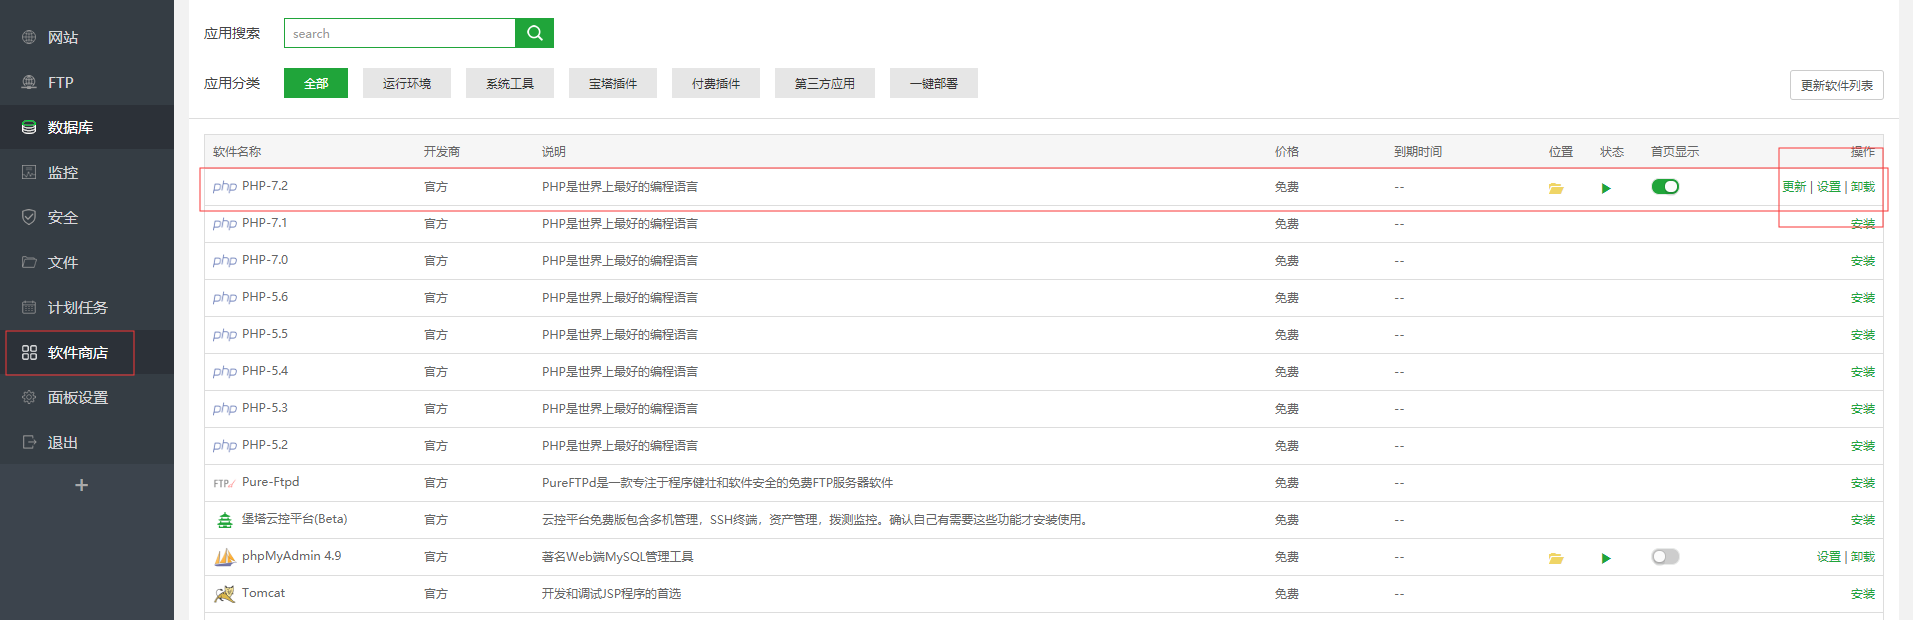Select the 一键部署 category tab
The height and width of the screenshot is (620, 1913).
[934, 83]
